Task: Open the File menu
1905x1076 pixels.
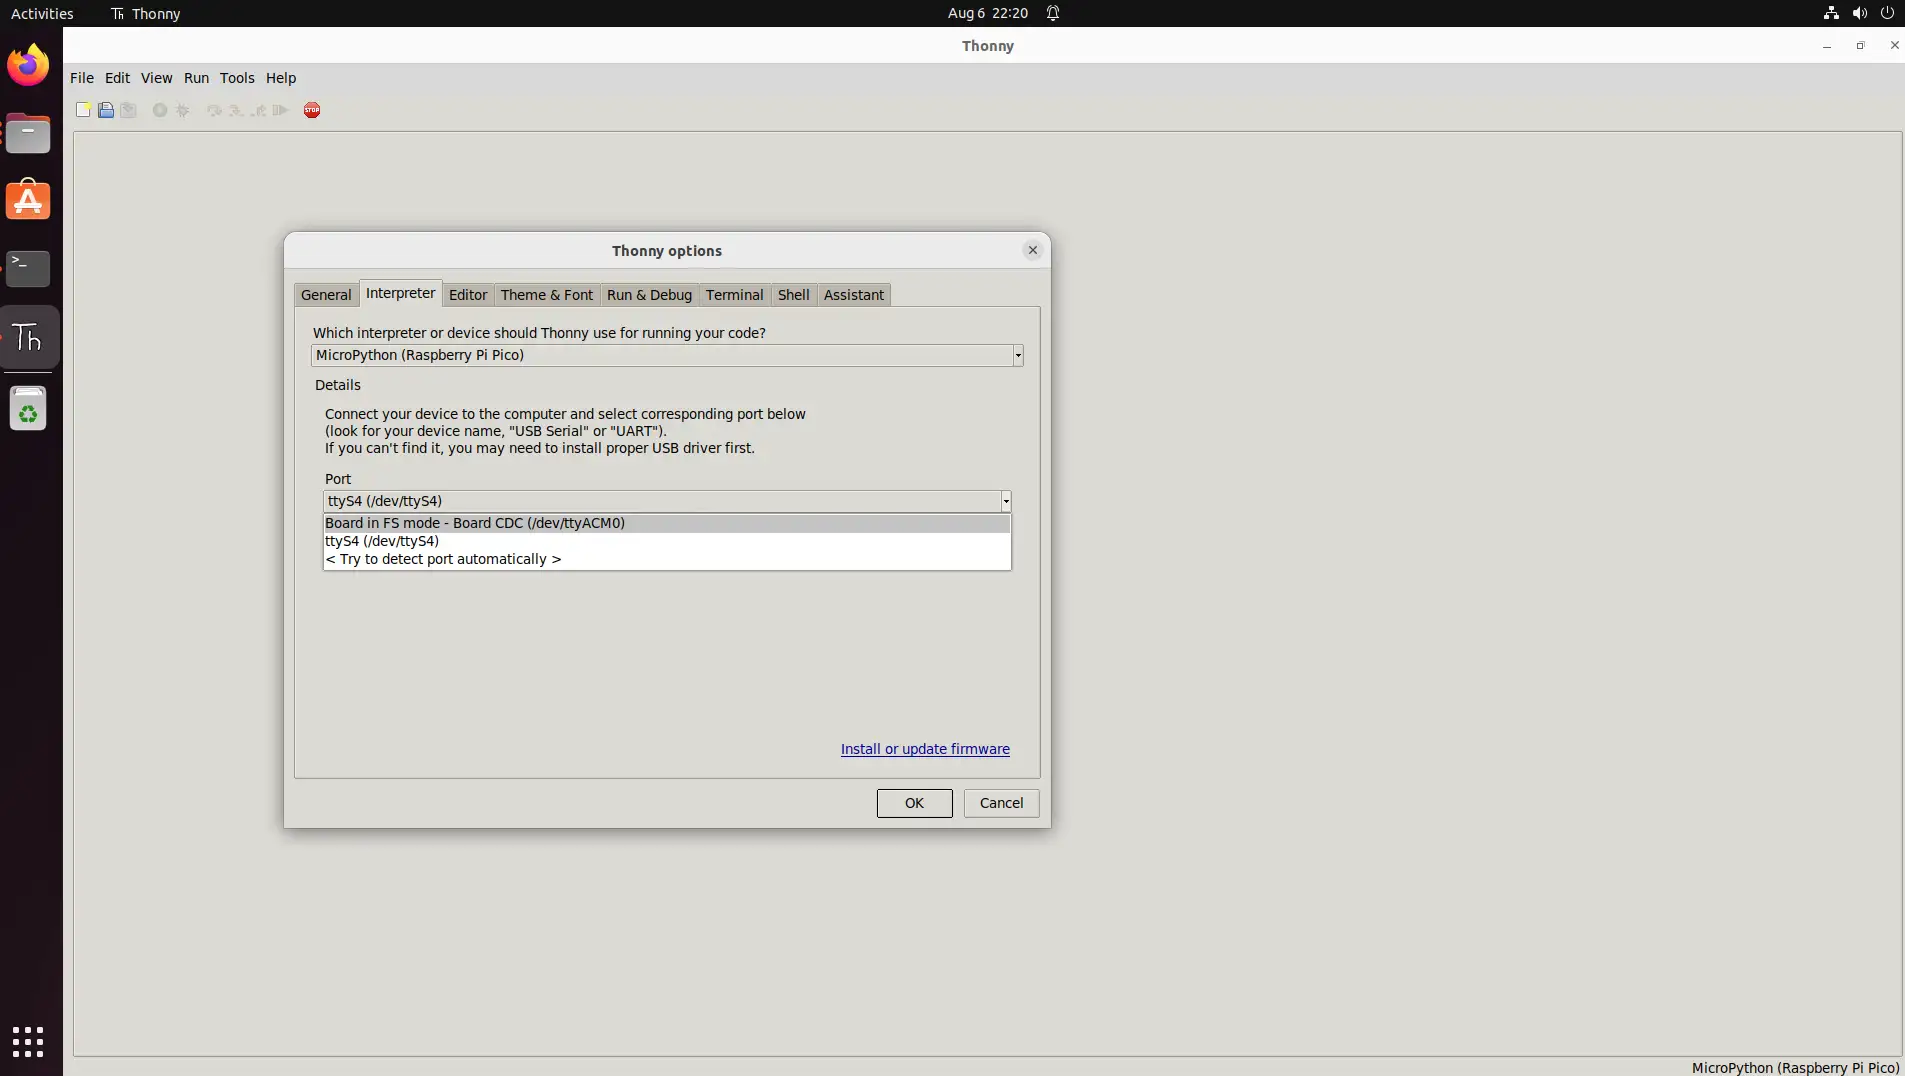Action: (x=82, y=78)
